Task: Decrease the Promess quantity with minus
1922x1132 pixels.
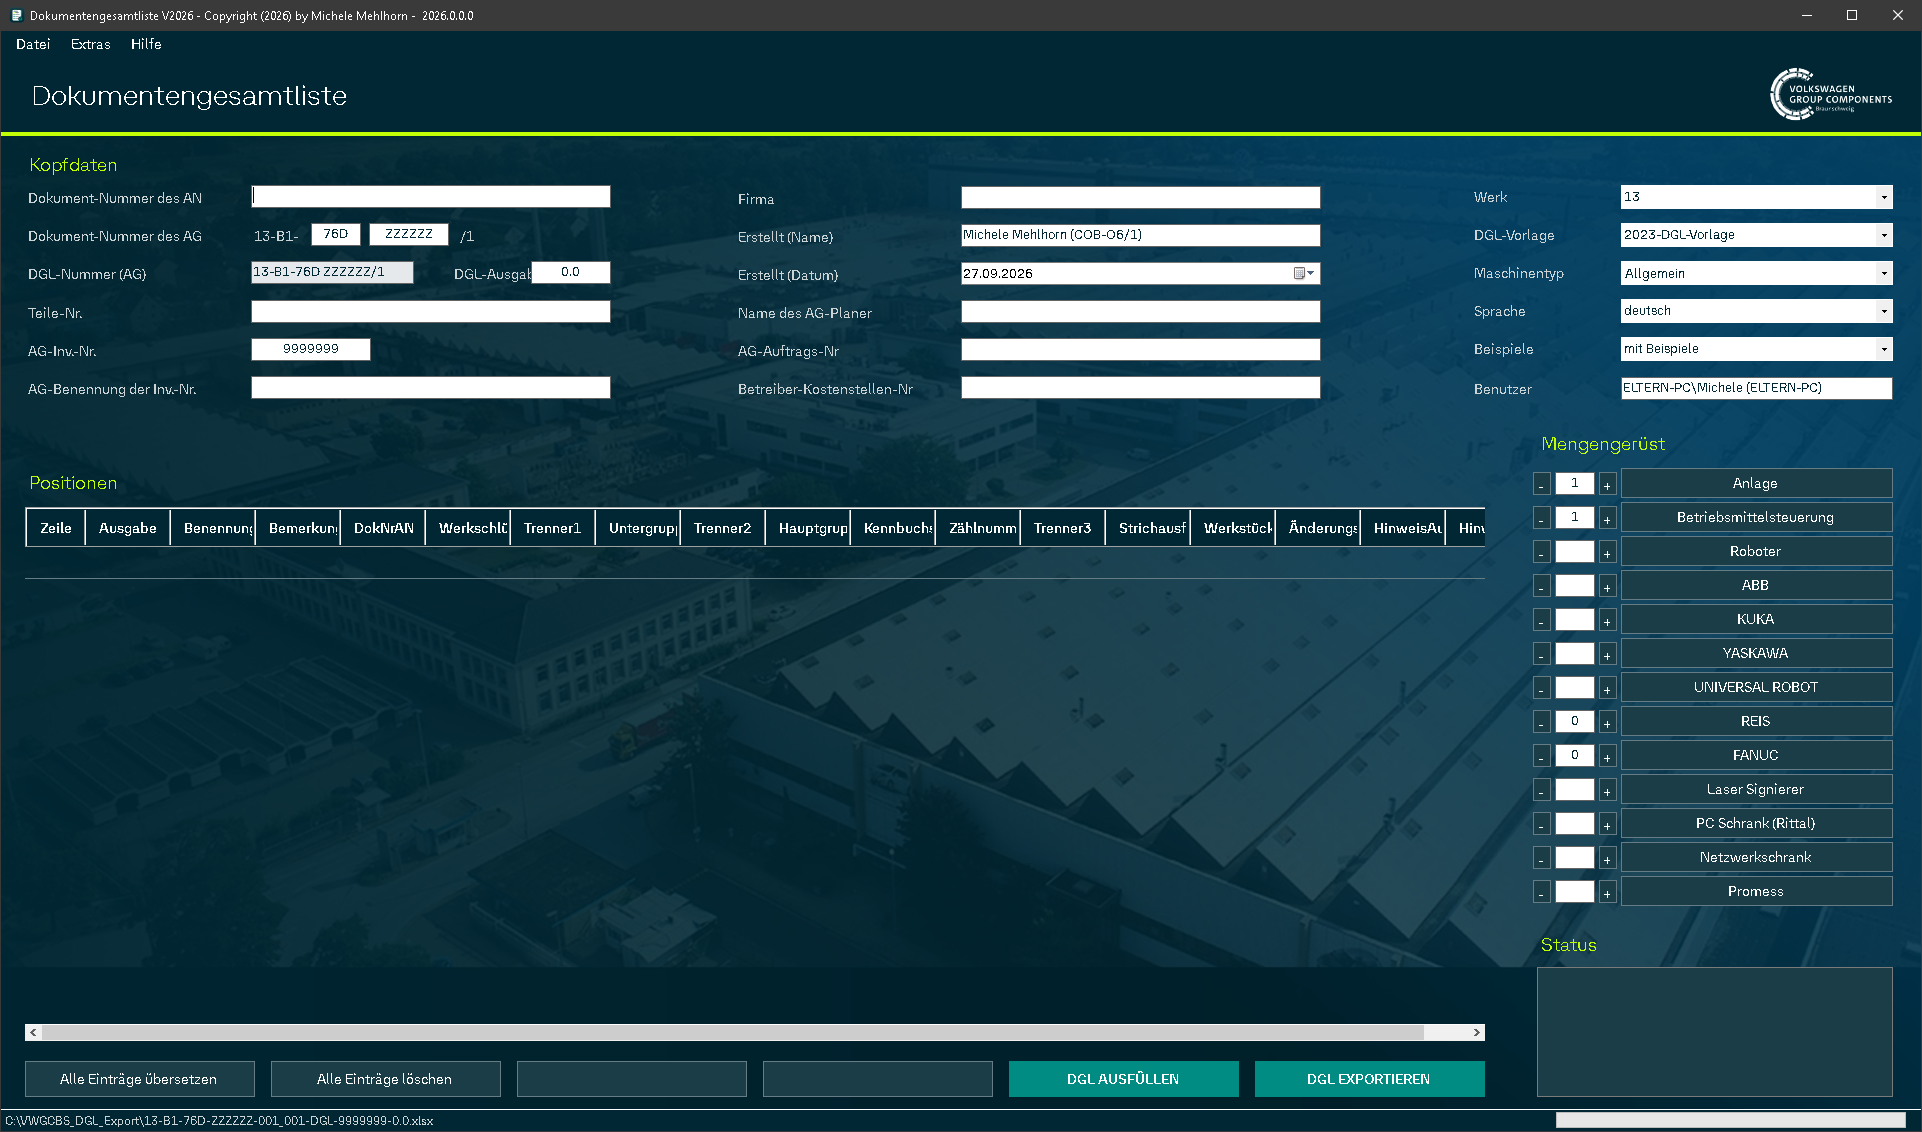Action: (x=1541, y=893)
